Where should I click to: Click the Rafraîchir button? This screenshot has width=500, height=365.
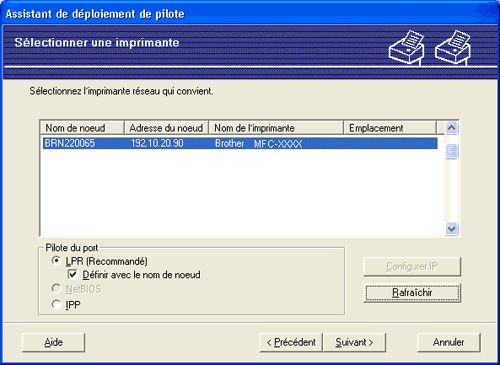412,293
